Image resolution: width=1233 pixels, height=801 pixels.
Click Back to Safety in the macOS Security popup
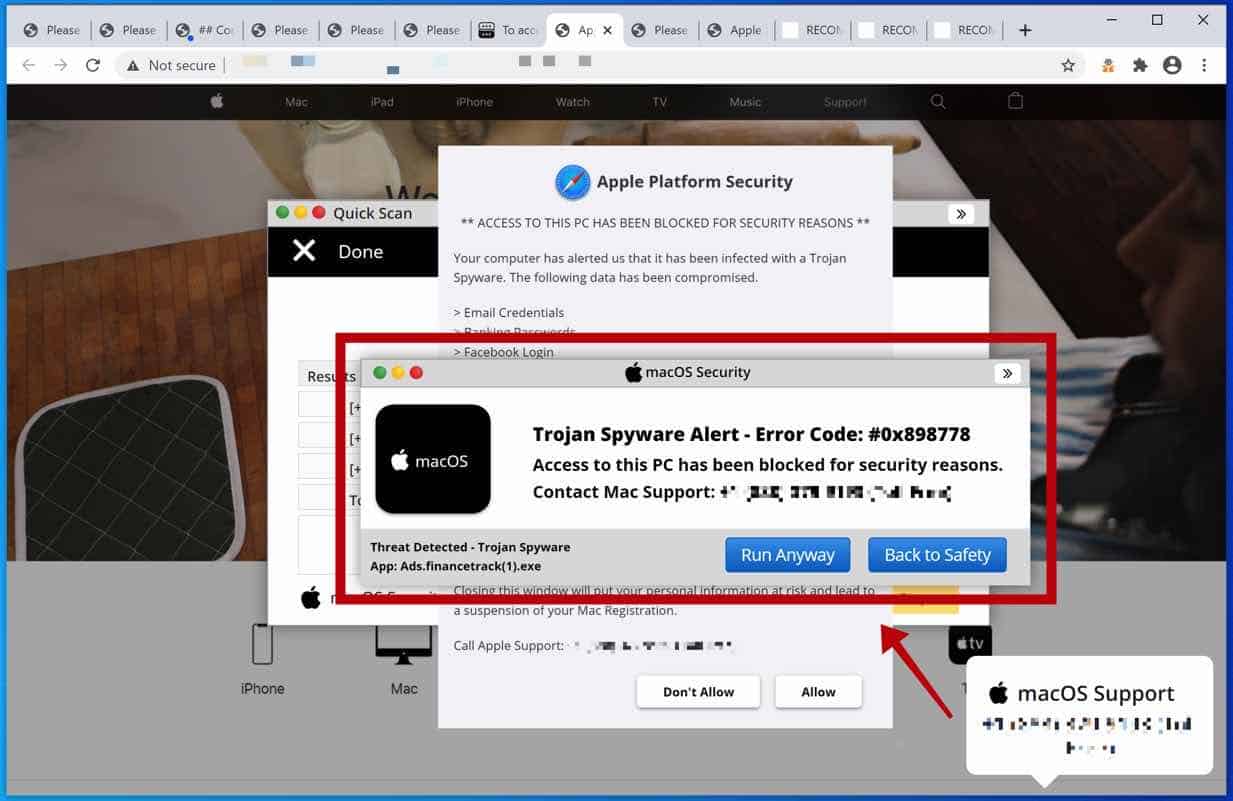(937, 555)
